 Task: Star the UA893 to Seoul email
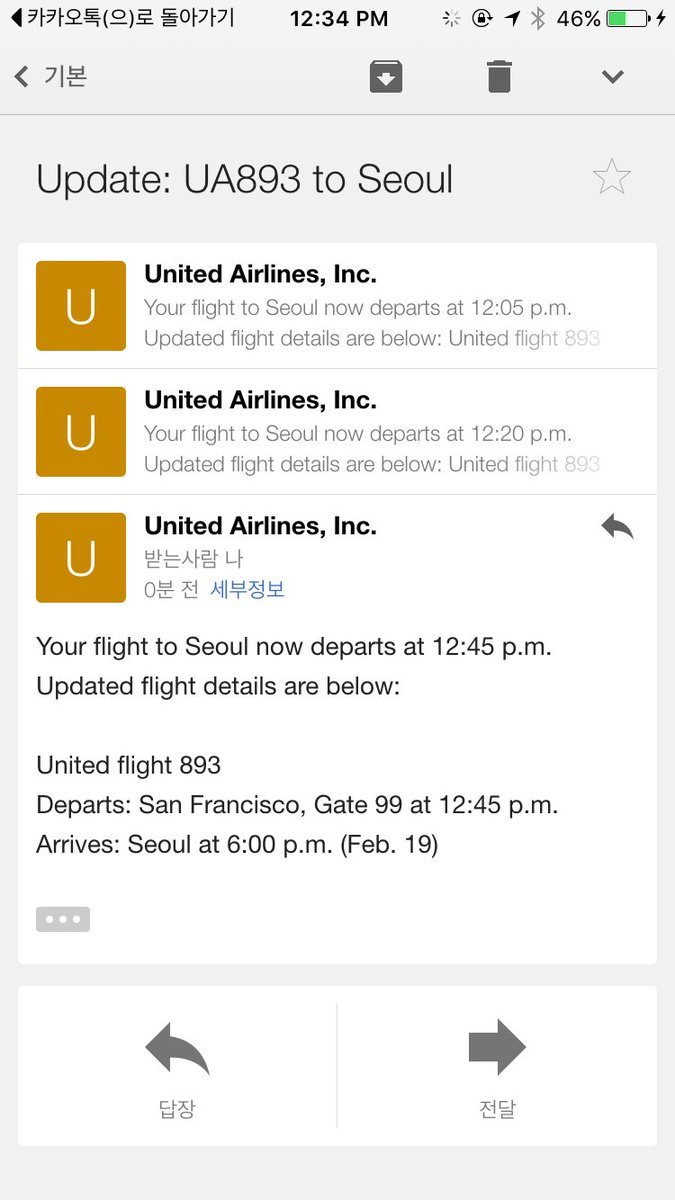[611, 178]
